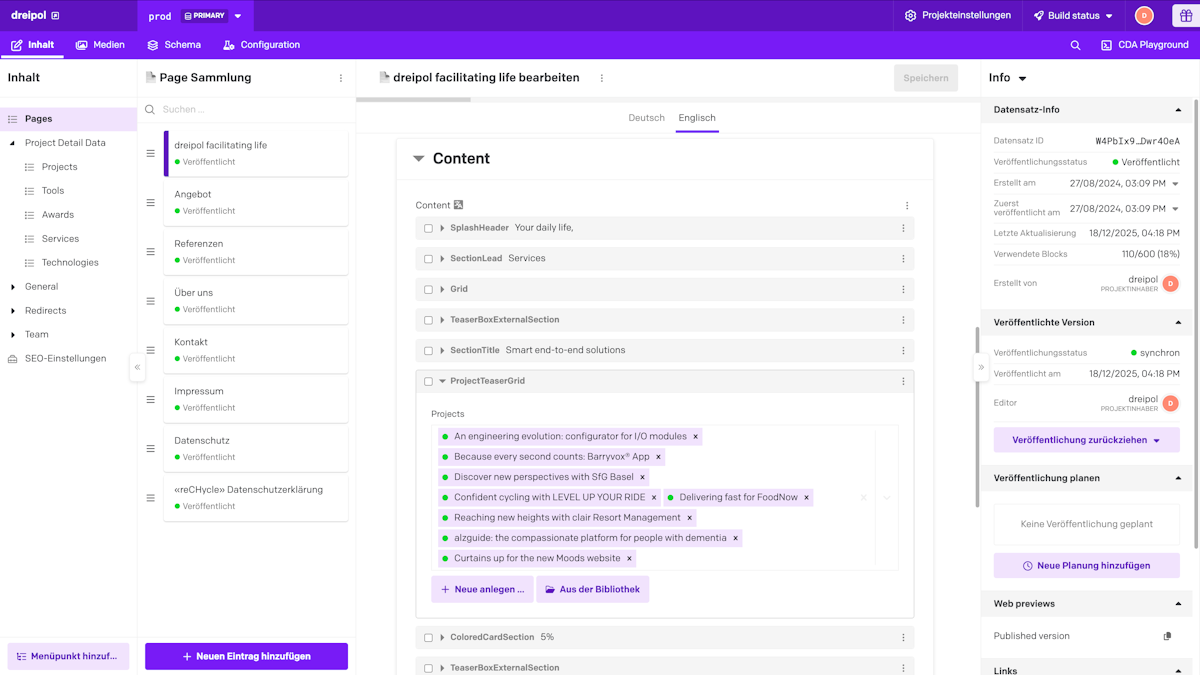Open the Page Sammlung kebab menu icon
This screenshot has width=1200, height=675.
click(341, 77)
